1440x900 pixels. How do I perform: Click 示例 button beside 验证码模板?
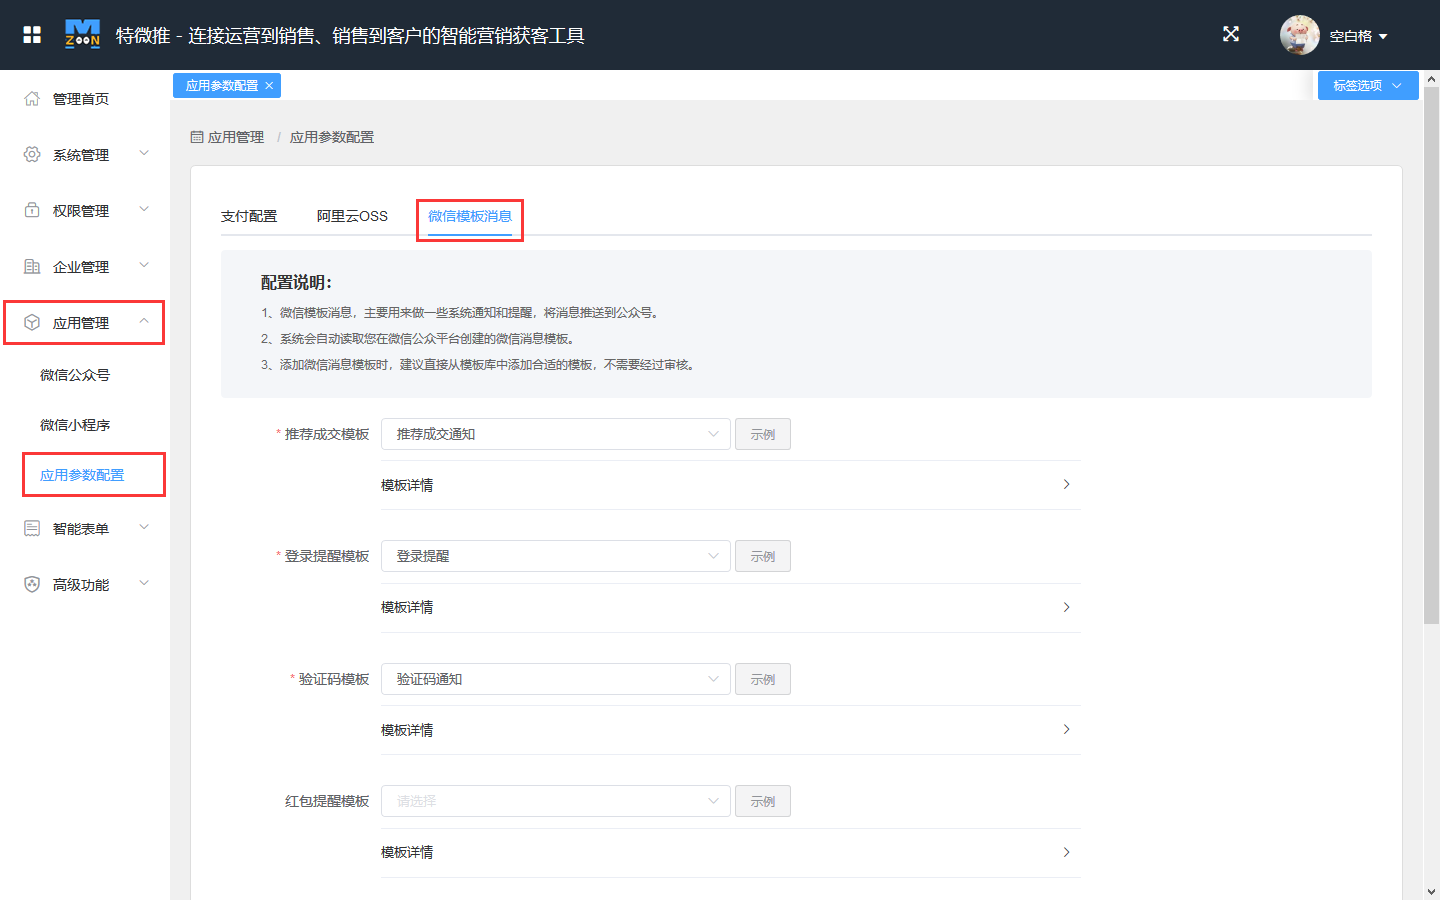pyautogui.click(x=763, y=679)
